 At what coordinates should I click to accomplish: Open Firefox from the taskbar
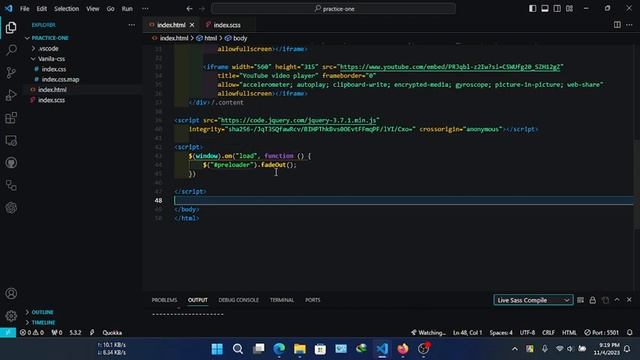(x=403, y=349)
